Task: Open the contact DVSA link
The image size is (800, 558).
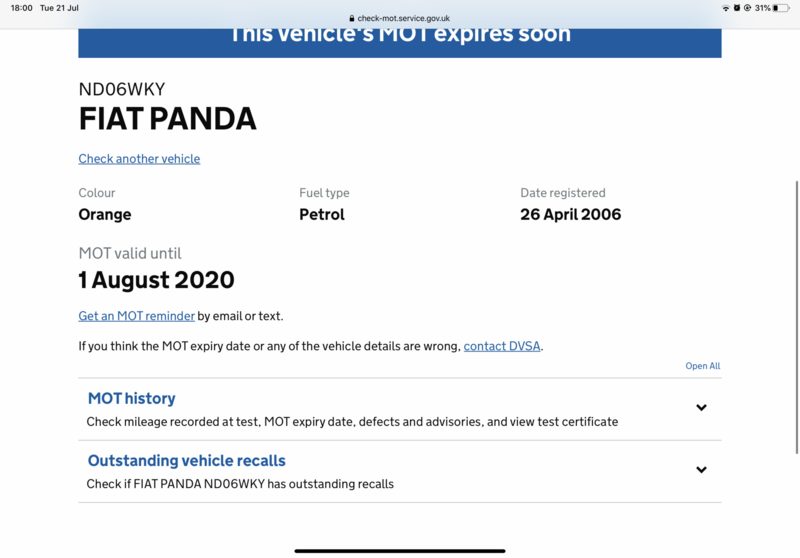Action: [x=502, y=346]
